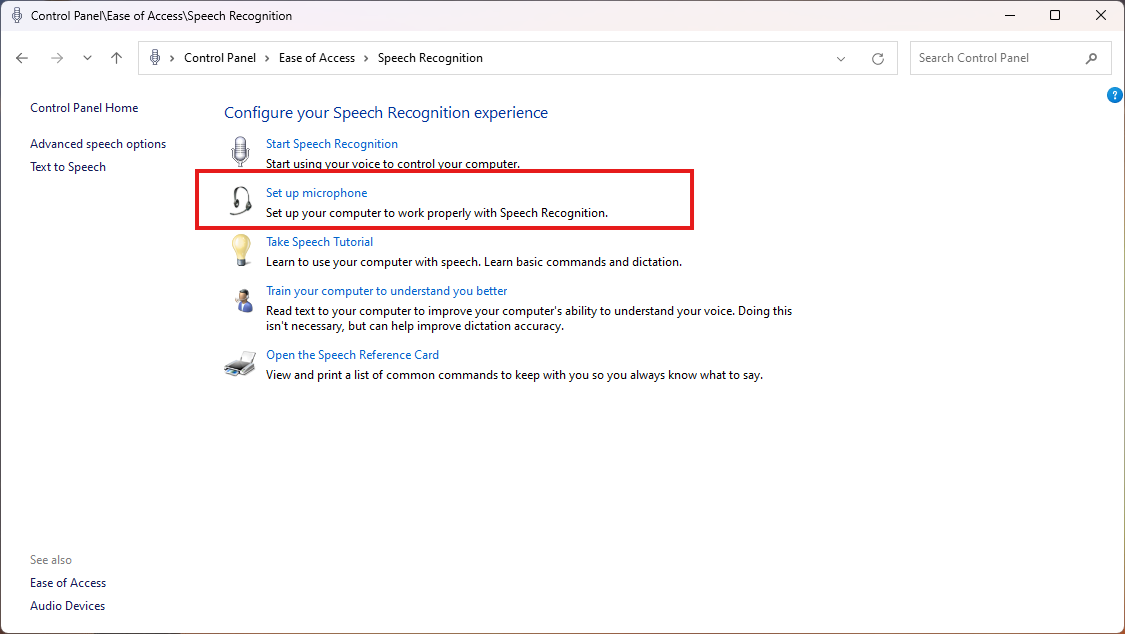Image resolution: width=1125 pixels, height=634 pixels.
Task: Click the headset icon for microphone setup
Action: pyautogui.click(x=240, y=202)
